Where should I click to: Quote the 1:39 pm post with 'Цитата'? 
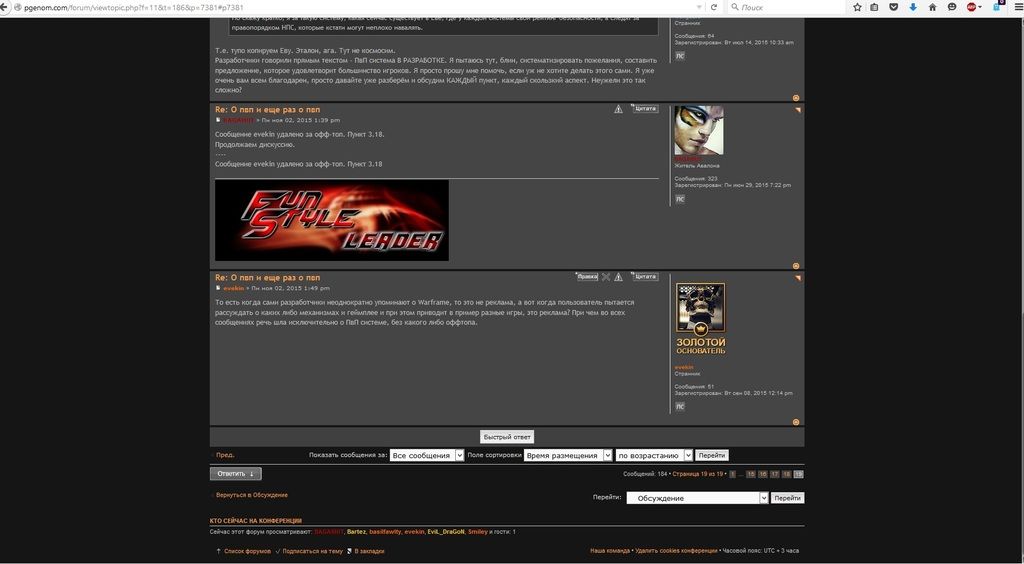[x=645, y=109]
